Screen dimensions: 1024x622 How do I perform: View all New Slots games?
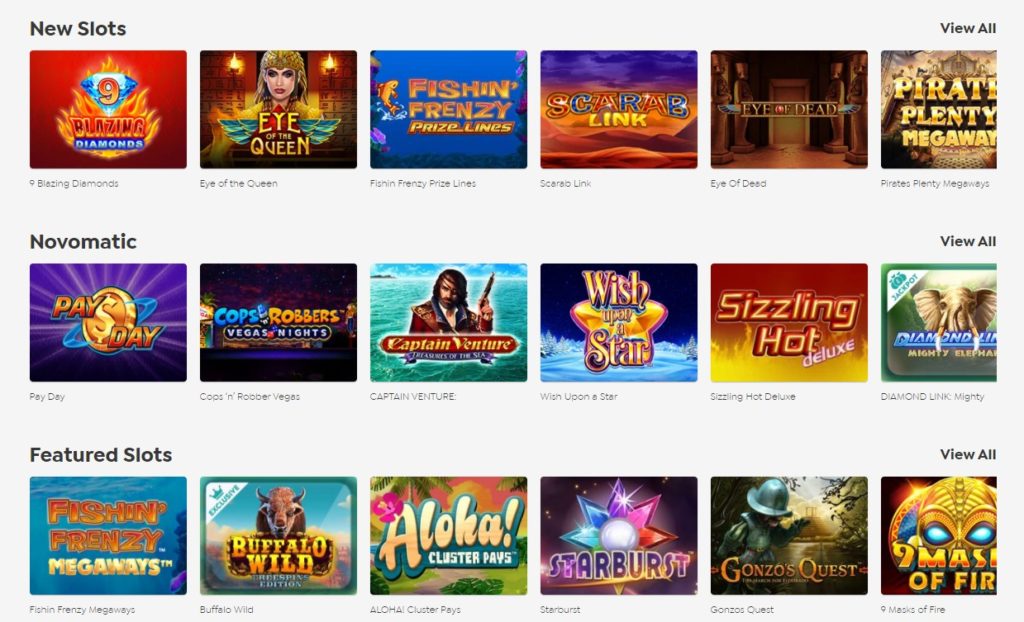coord(968,28)
